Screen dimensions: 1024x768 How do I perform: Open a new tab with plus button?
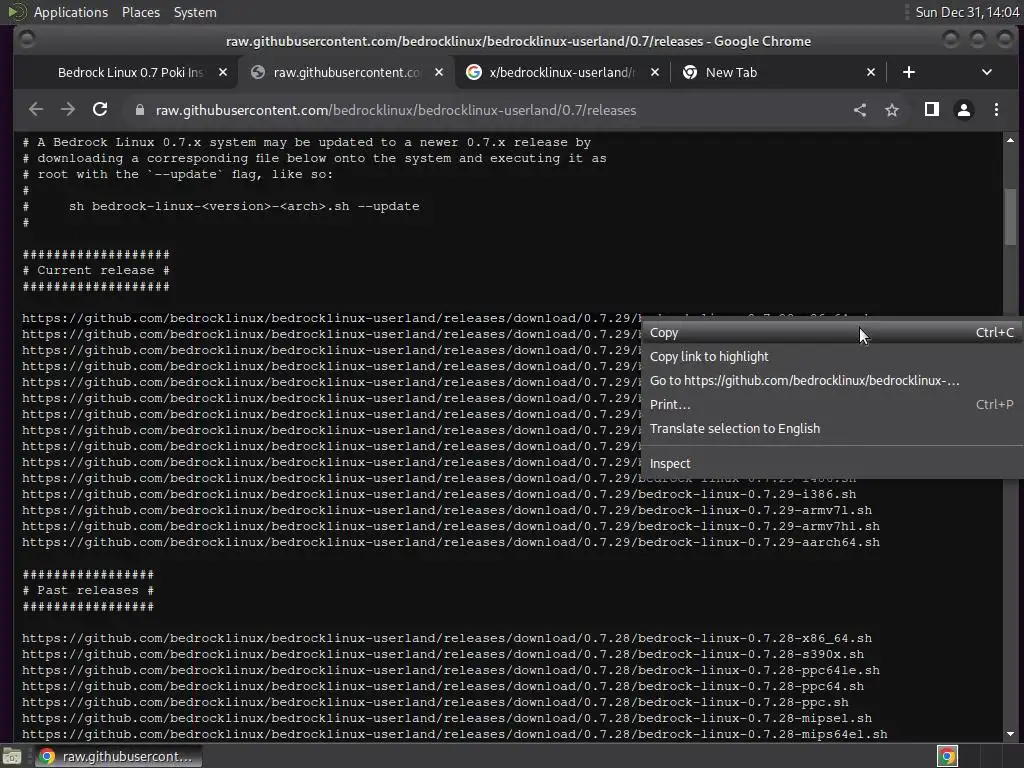click(908, 72)
